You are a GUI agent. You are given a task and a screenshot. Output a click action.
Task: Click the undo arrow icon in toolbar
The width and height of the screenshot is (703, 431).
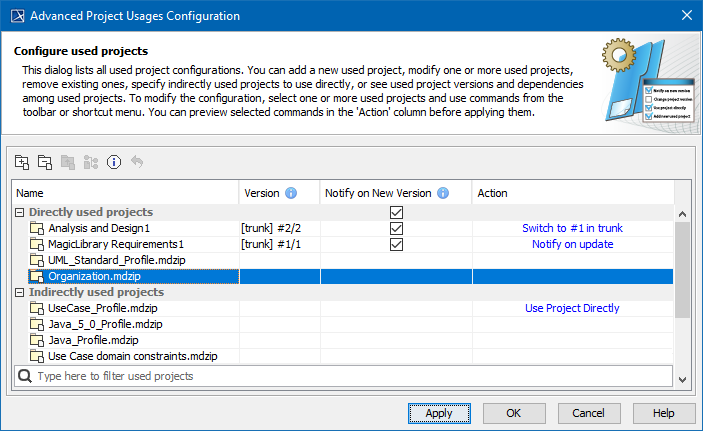coord(137,161)
